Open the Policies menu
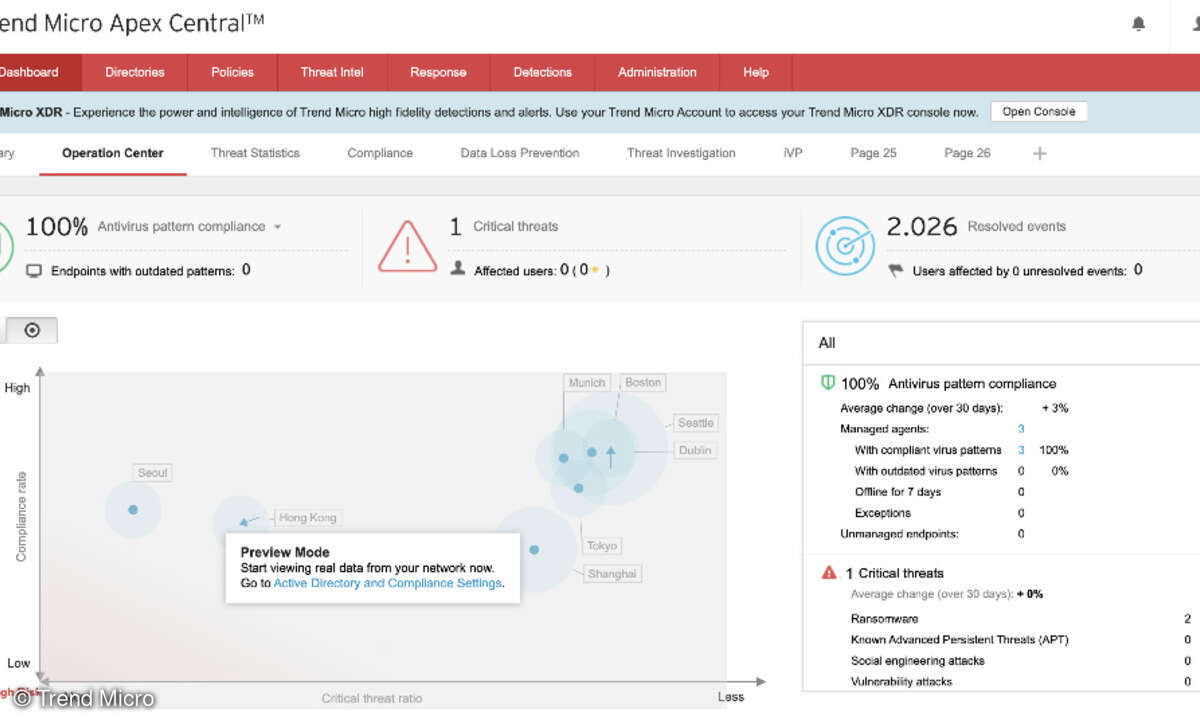The image size is (1200, 720). (x=232, y=72)
